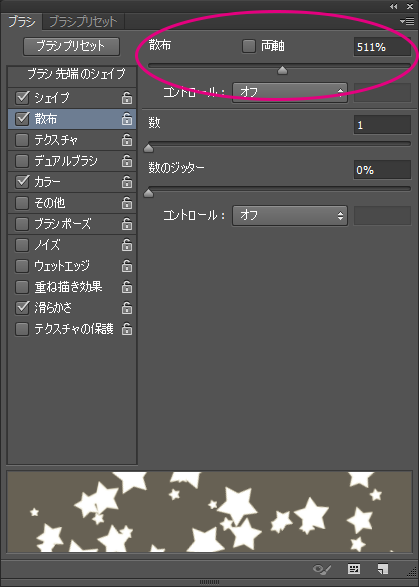The height and width of the screenshot is (587, 419).
Task: Uncheck the 滑らかさ checkbox
Action: (22, 307)
